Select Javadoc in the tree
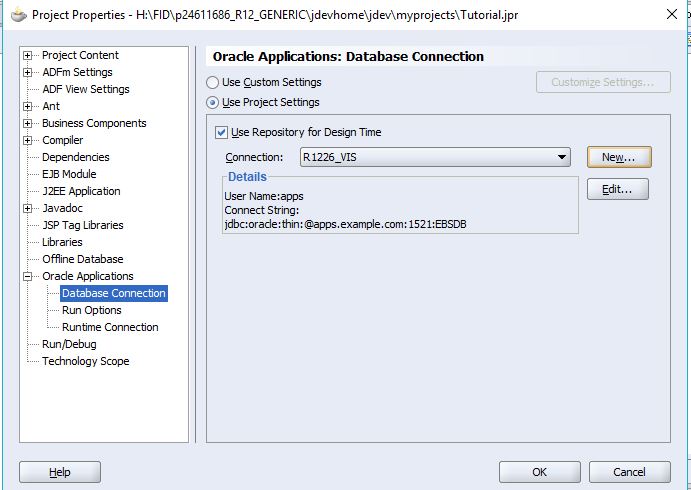 62,208
